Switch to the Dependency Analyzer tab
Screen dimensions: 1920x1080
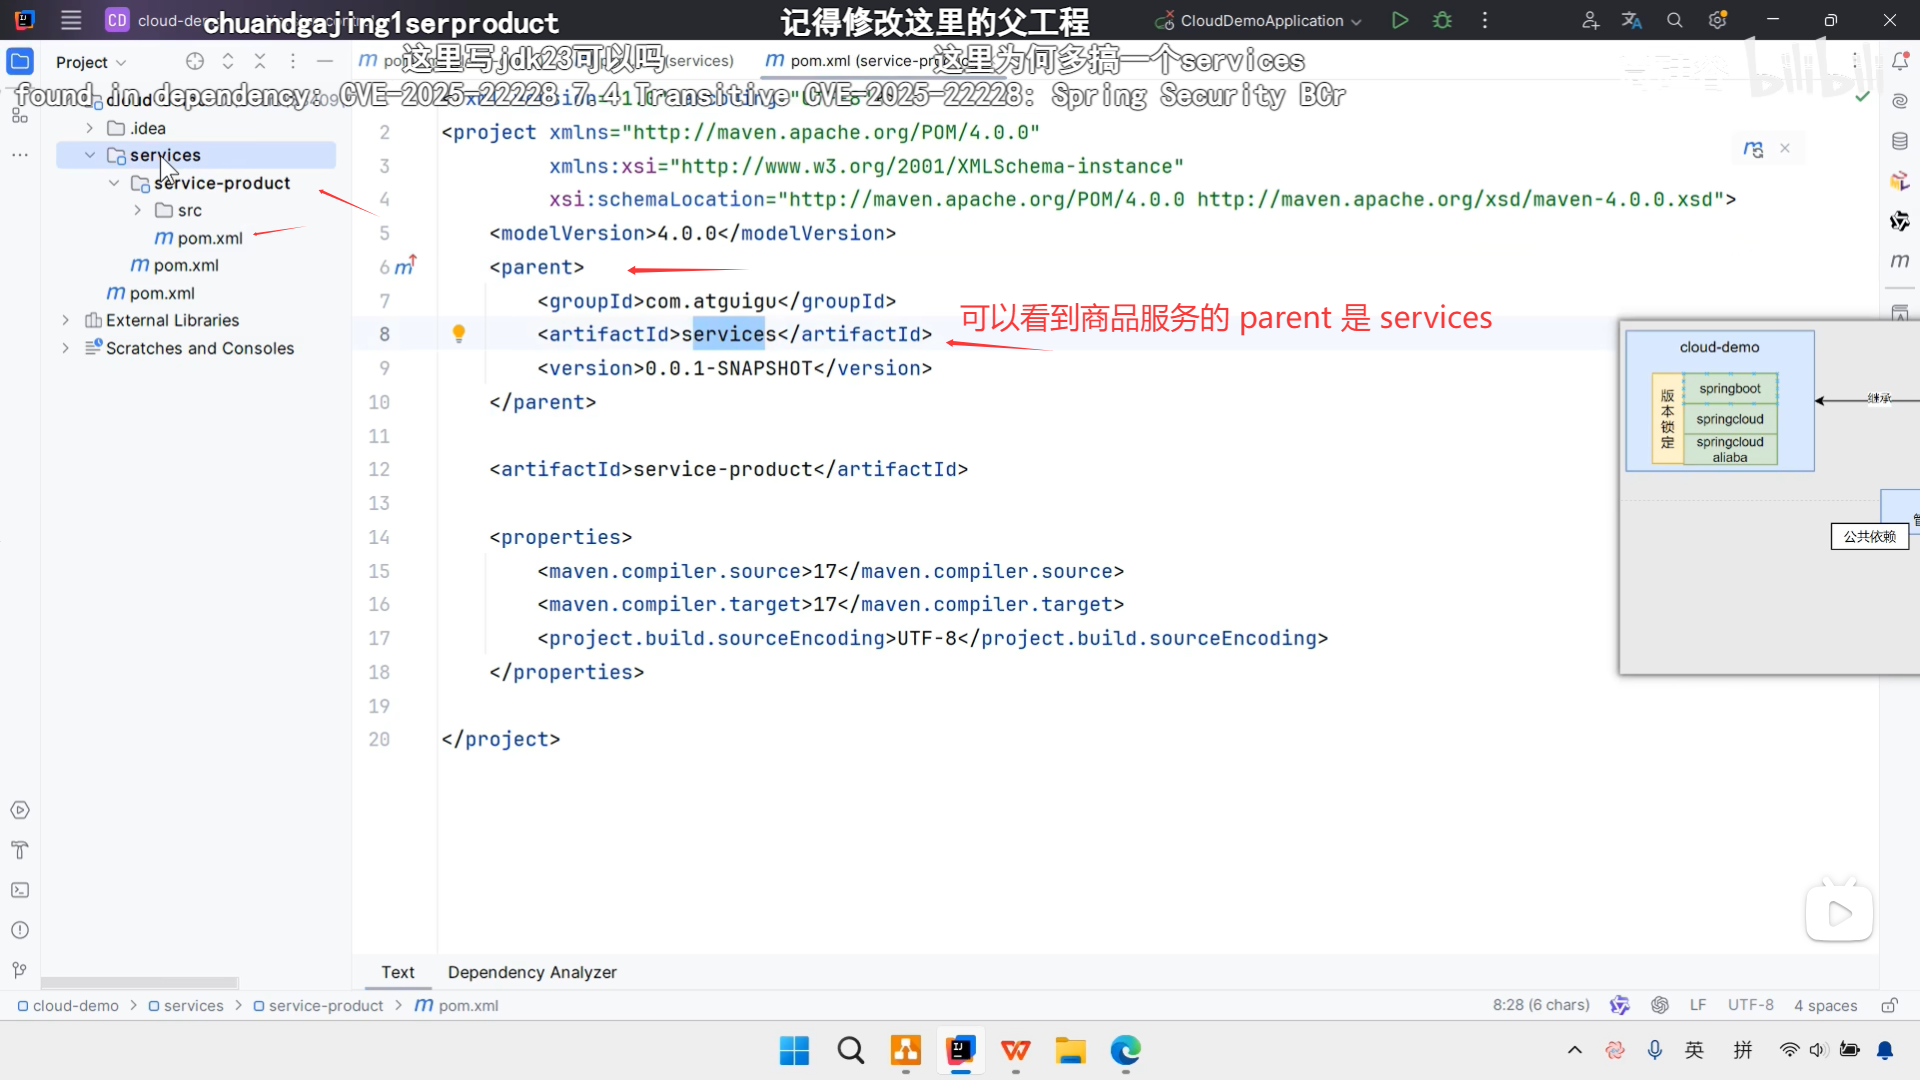(532, 972)
